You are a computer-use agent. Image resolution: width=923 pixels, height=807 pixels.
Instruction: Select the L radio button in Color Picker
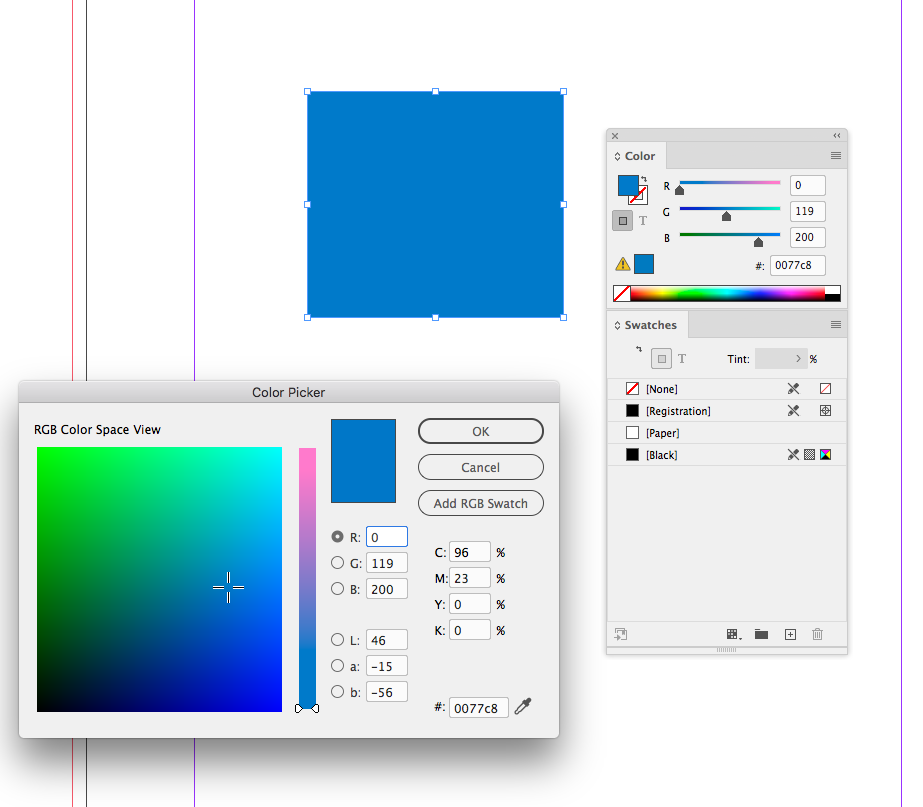(338, 639)
